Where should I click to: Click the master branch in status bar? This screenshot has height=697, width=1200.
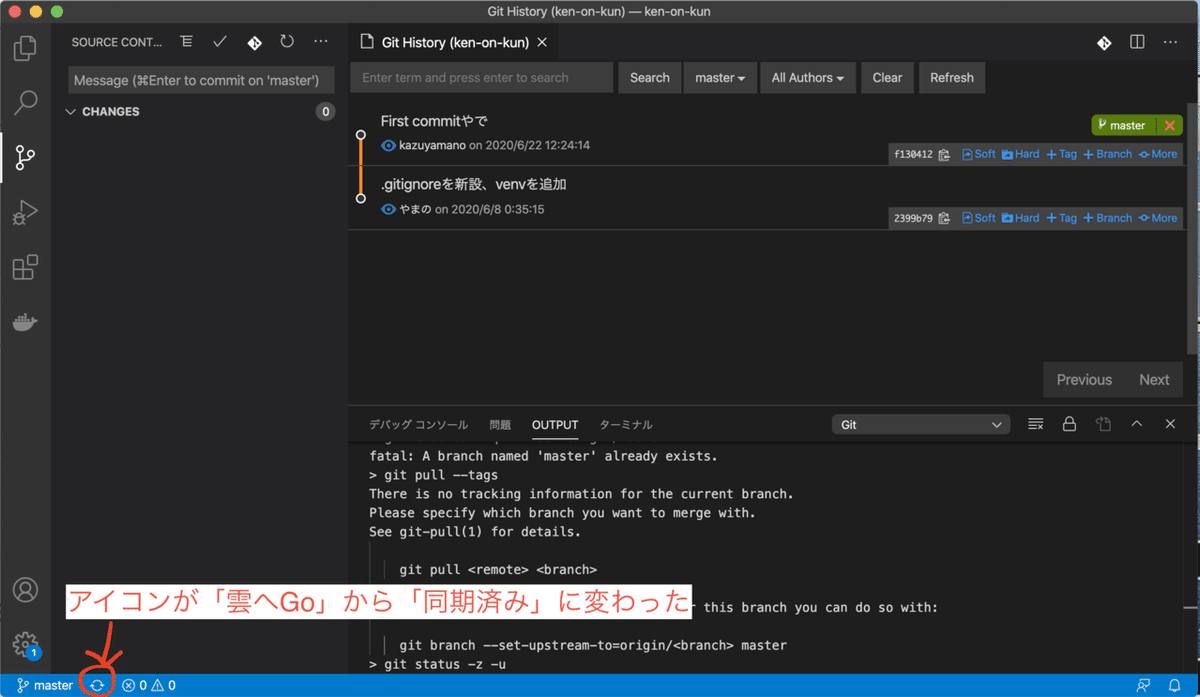coord(45,686)
